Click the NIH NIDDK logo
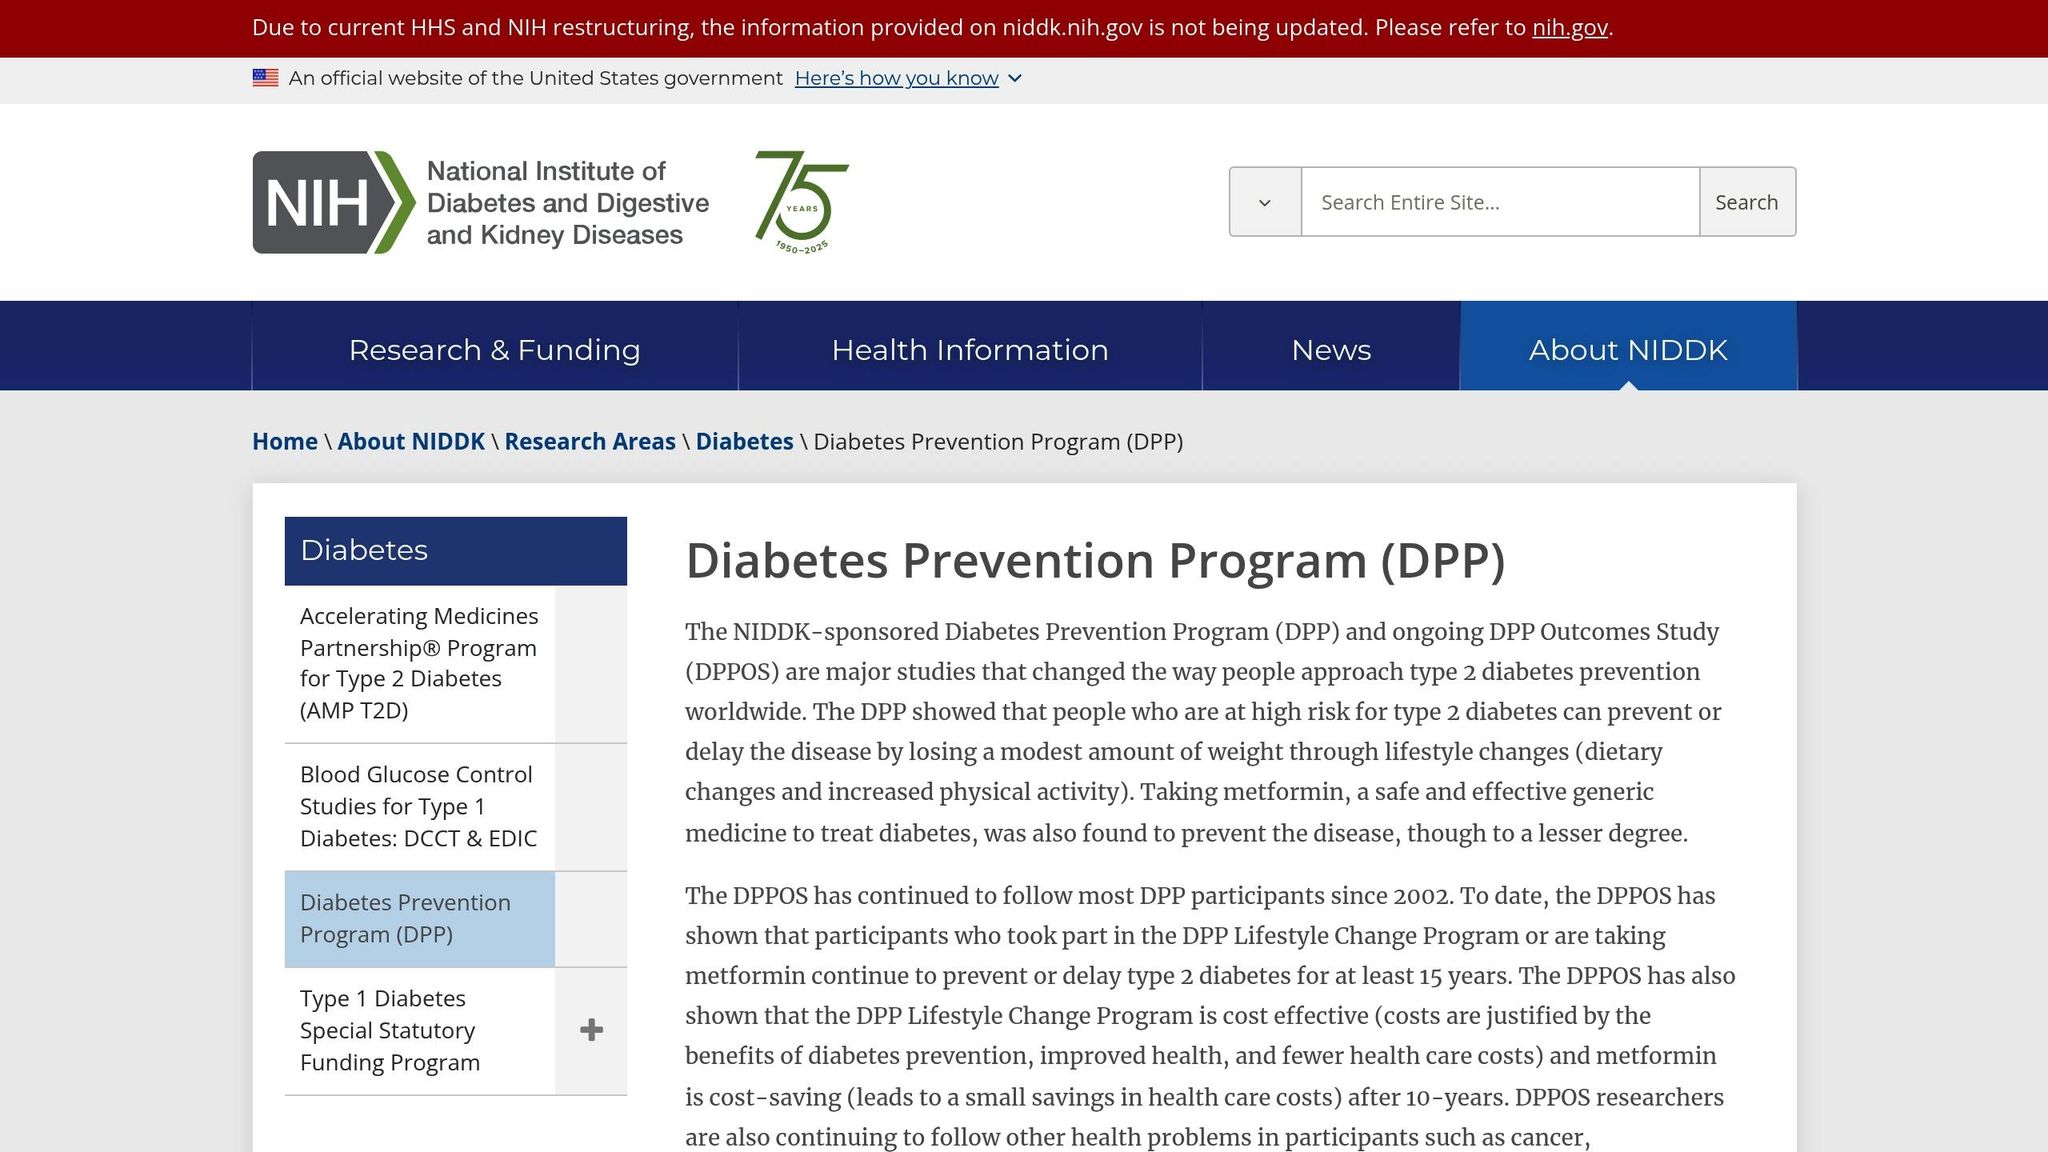The image size is (2048, 1152). tap(481, 202)
